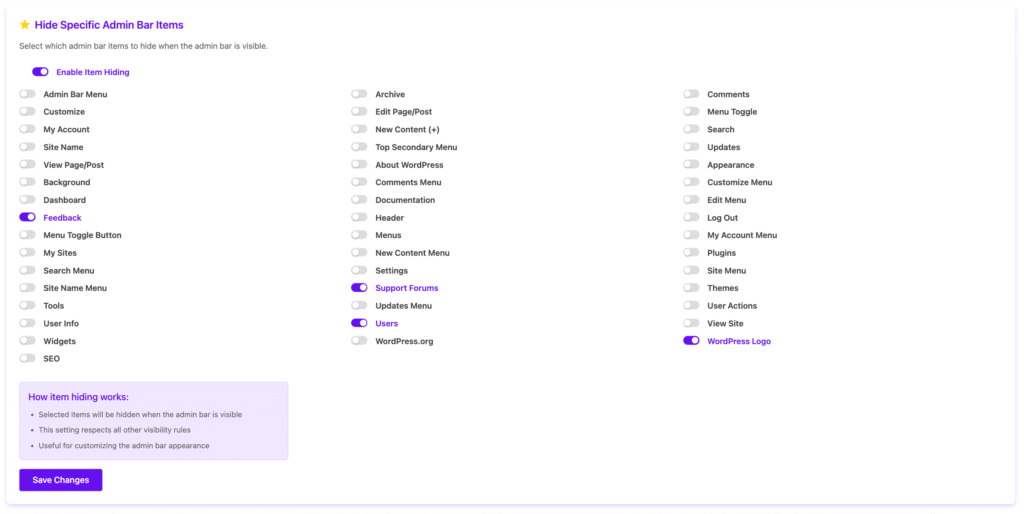Toggle the Appearance switch
The height and width of the screenshot is (514, 1024).
(x=692, y=165)
